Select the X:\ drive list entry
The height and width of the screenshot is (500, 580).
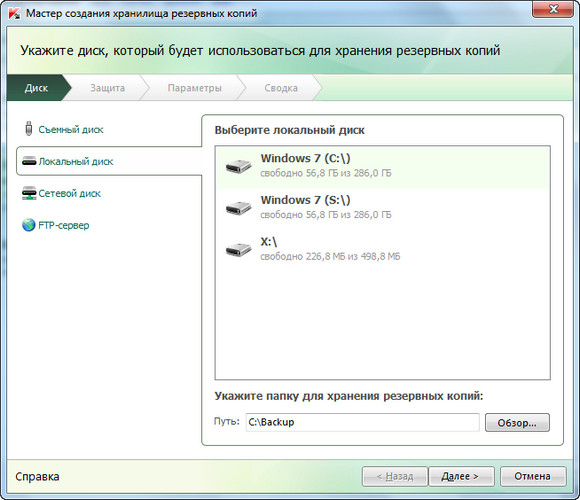pos(382,249)
